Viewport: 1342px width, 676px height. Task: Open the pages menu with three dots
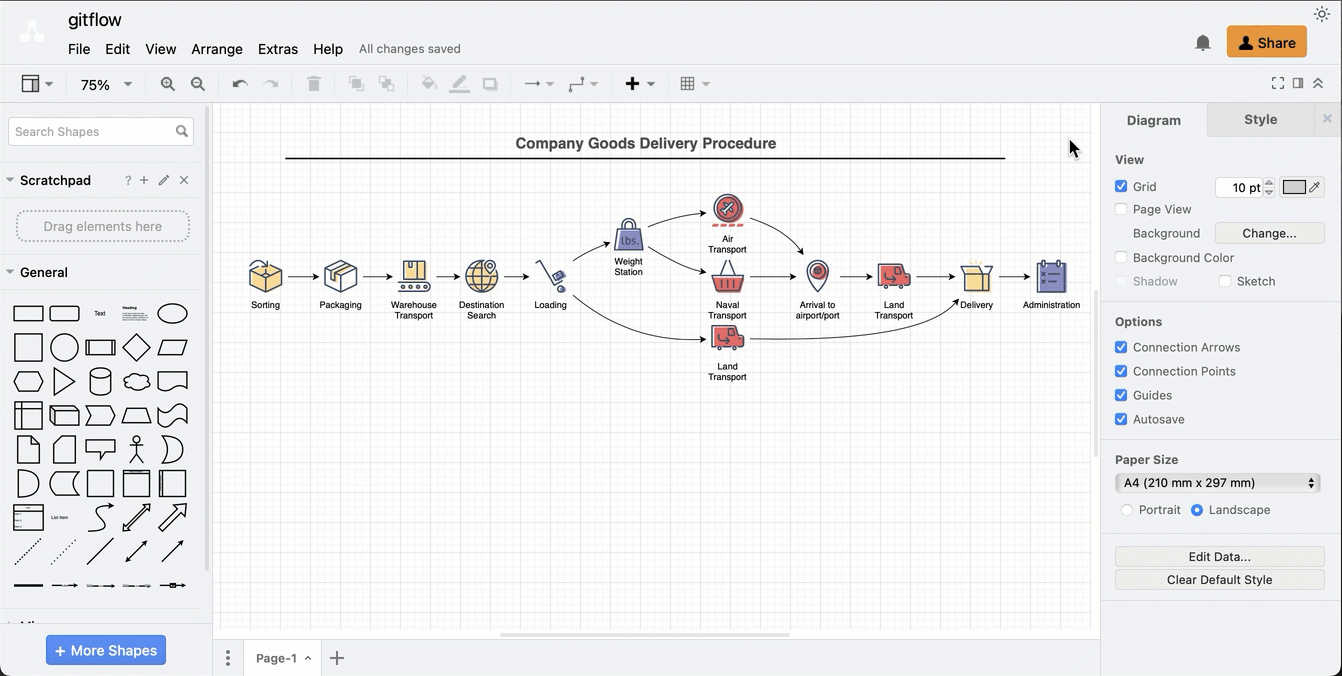coord(228,658)
